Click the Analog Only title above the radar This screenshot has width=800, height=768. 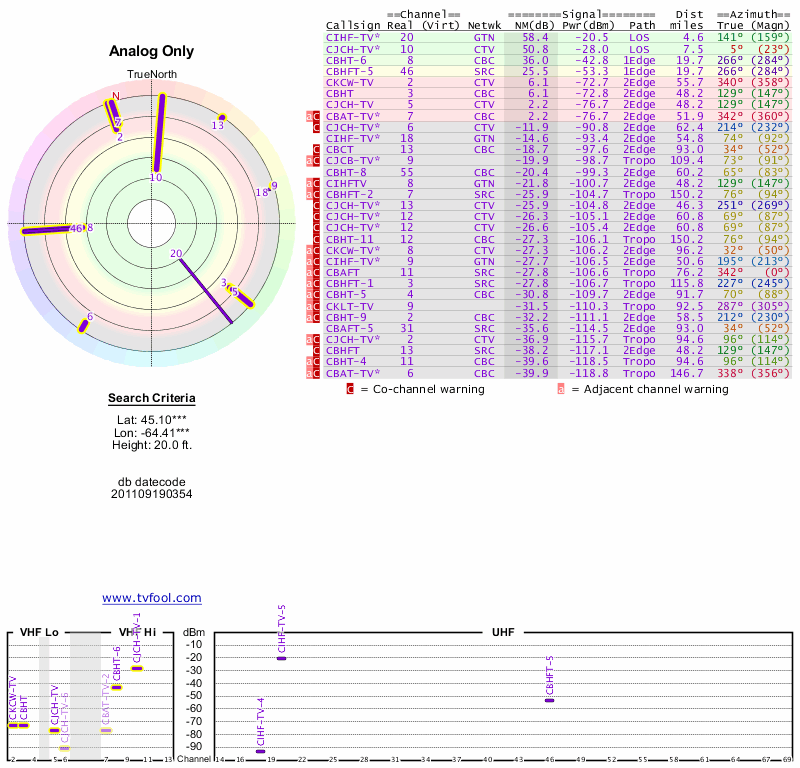pos(151,52)
